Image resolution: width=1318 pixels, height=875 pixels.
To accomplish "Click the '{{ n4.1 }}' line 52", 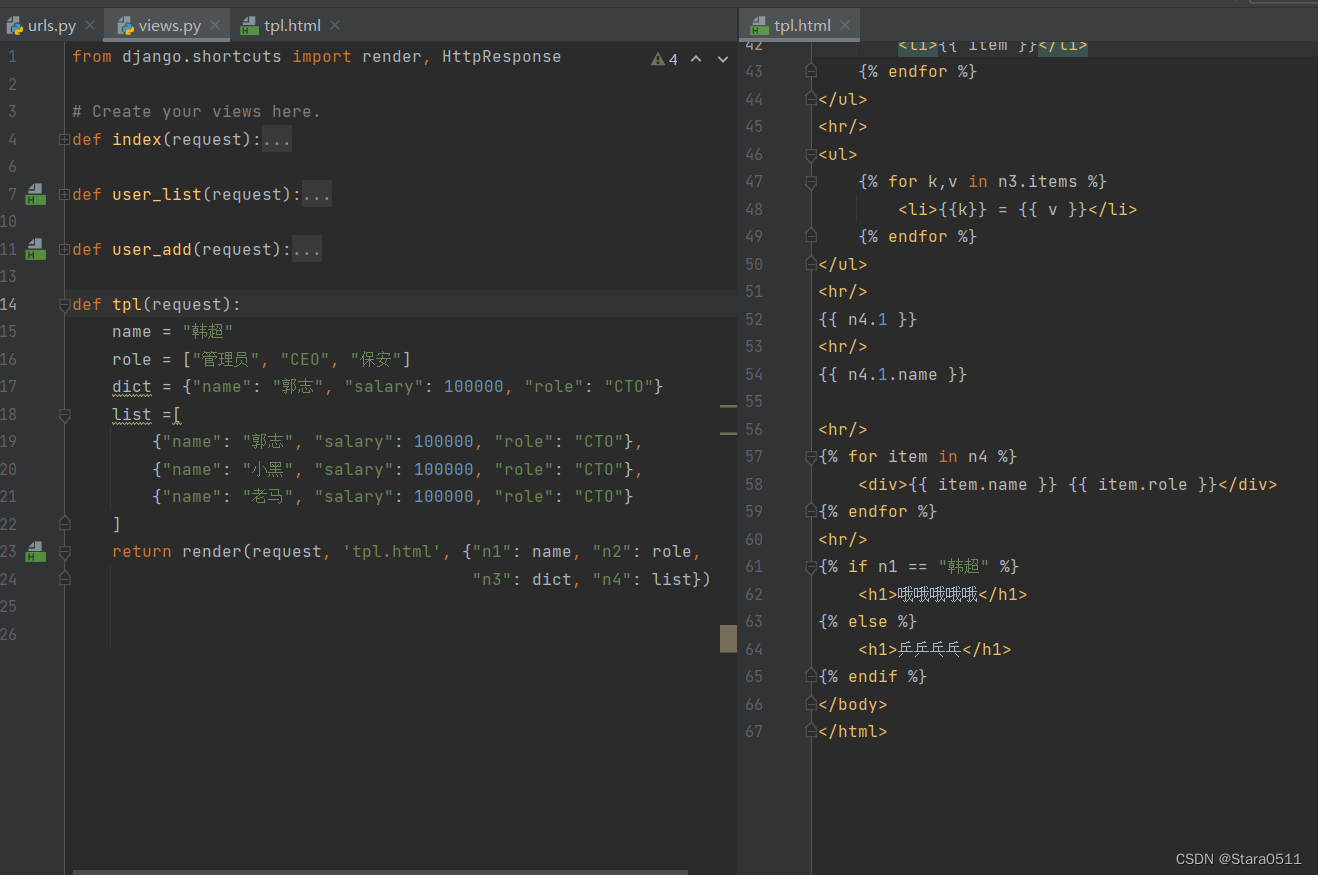I will 867,319.
